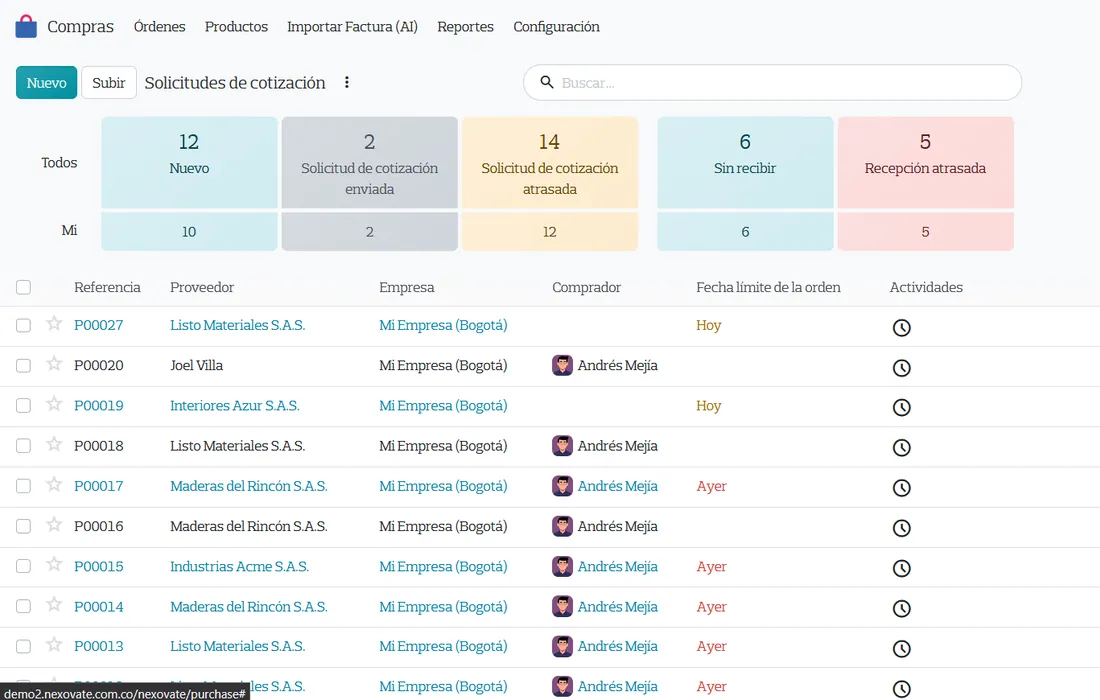Image resolution: width=1100 pixels, height=700 pixels.
Task: Mark P00020 as favorite with star
Action: [x=54, y=363]
